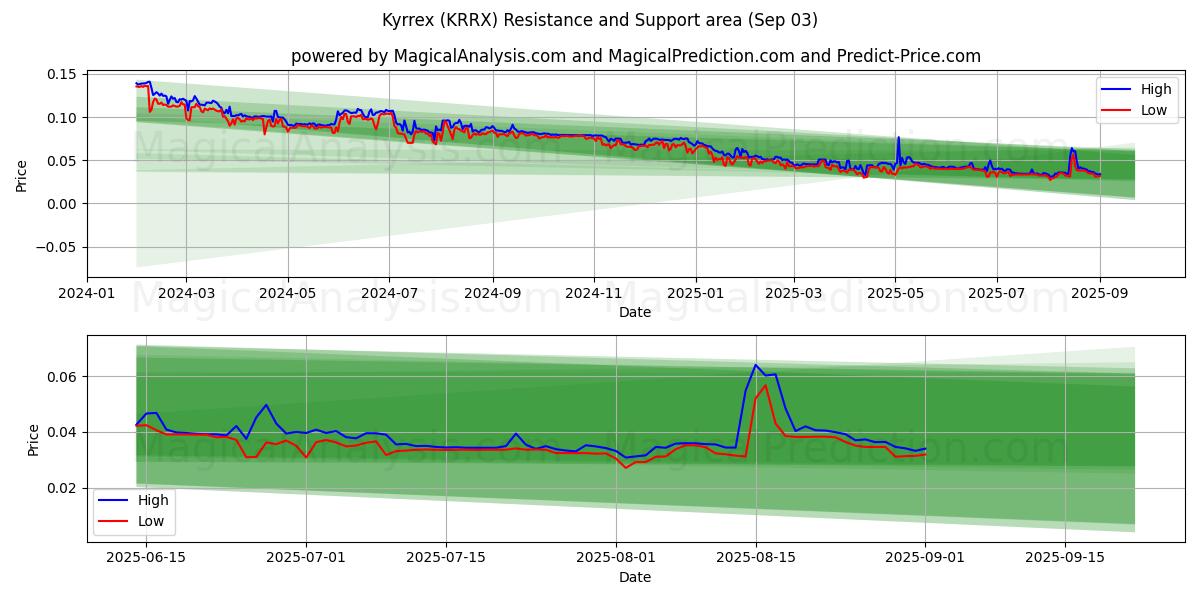Click the top chart 'Price' y-axis label

22,174
